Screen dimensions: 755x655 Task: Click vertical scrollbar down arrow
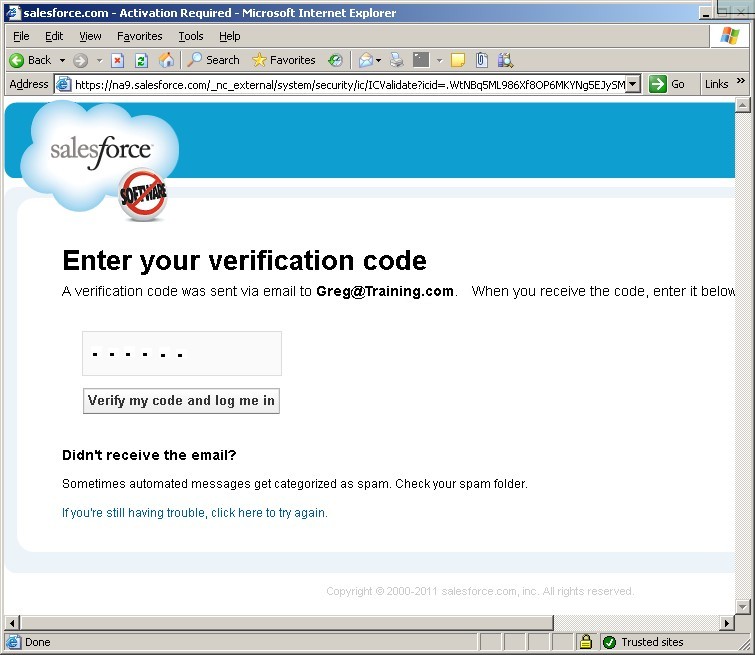742,607
